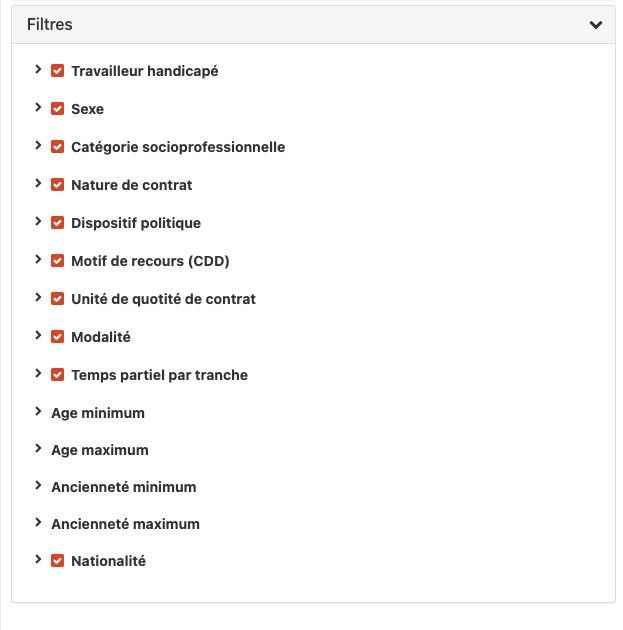Expand the Sexe filter chevron
The height and width of the screenshot is (630, 623).
38,107
